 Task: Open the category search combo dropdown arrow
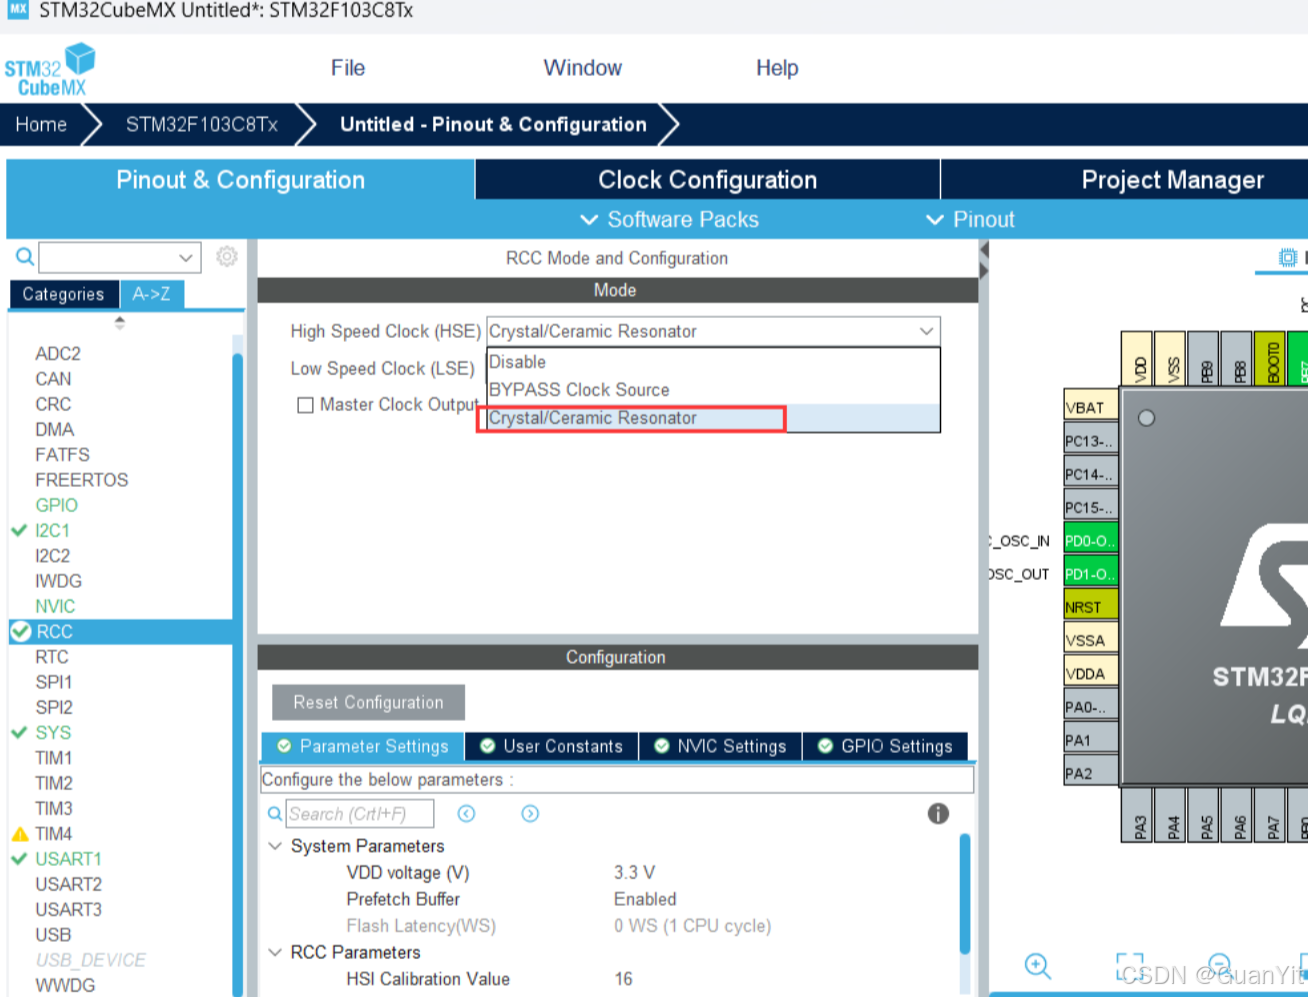click(x=185, y=257)
